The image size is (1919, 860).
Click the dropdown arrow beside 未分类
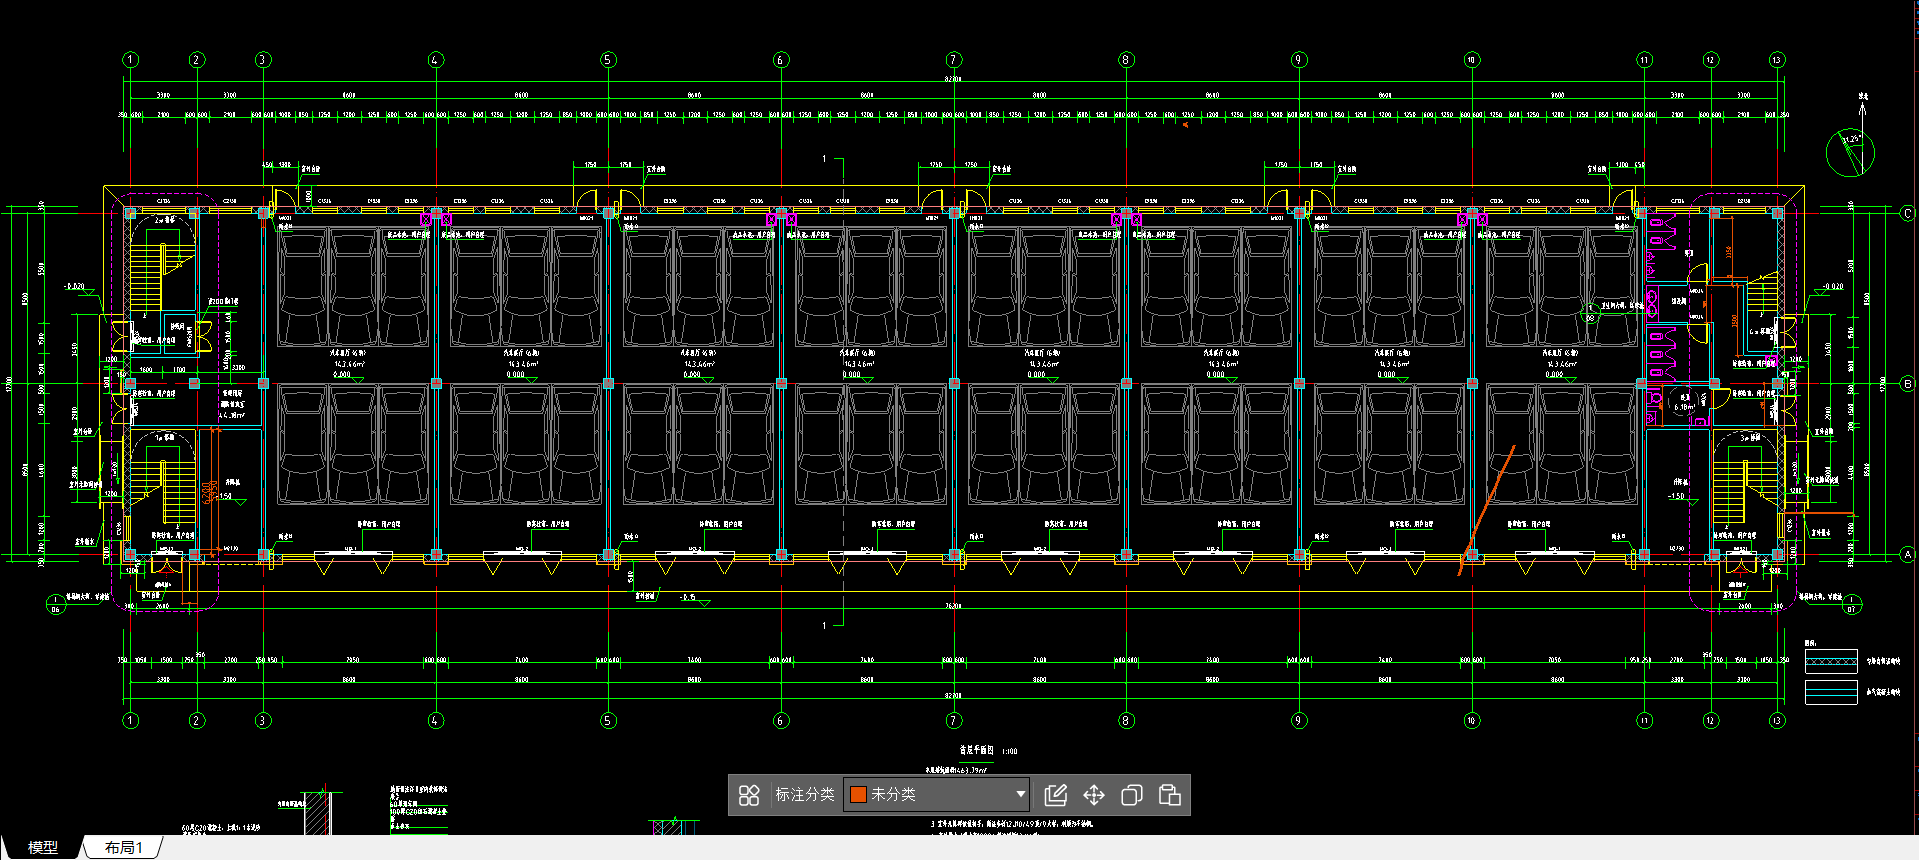1020,794
